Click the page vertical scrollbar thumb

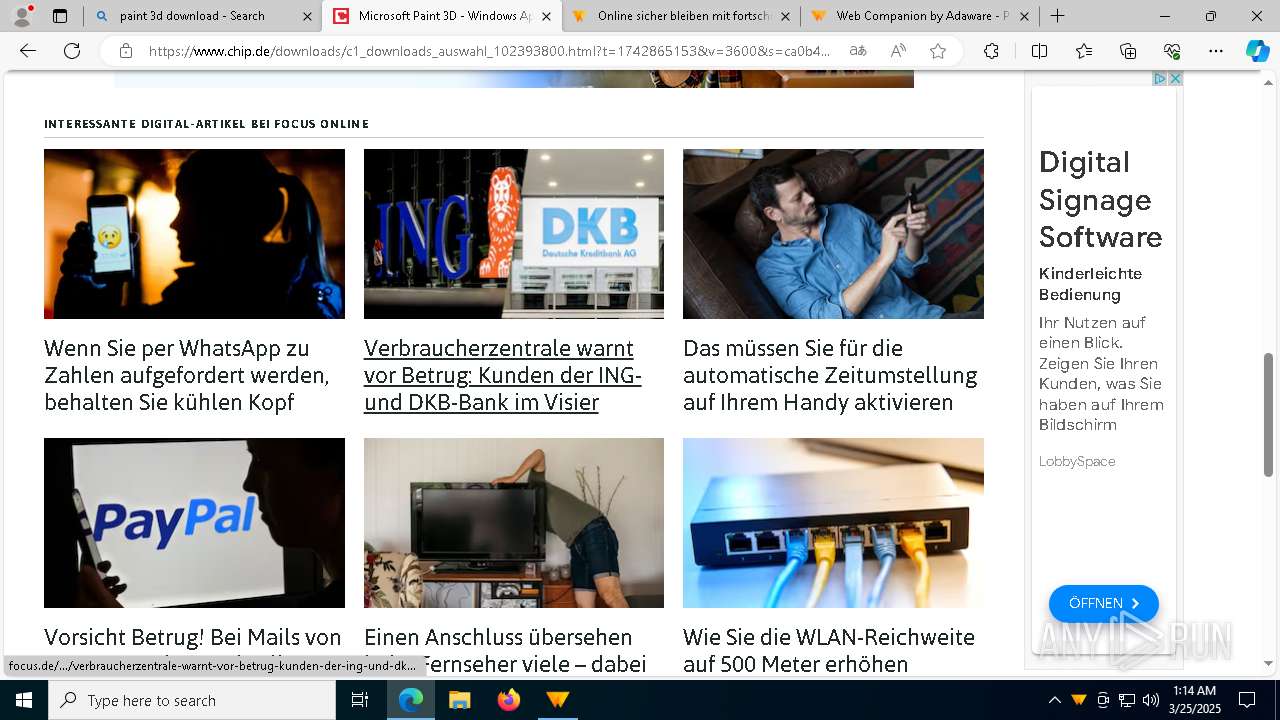click(1269, 415)
